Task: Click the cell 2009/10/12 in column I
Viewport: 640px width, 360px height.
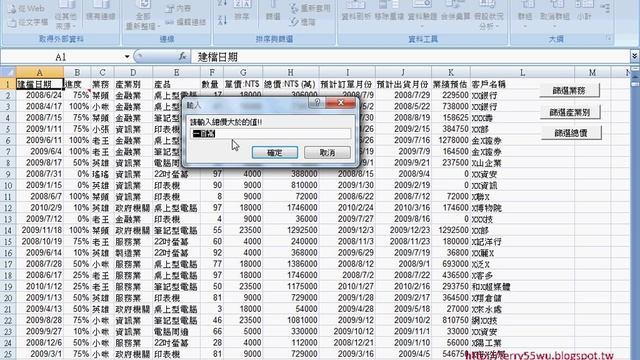Action: coord(347,331)
